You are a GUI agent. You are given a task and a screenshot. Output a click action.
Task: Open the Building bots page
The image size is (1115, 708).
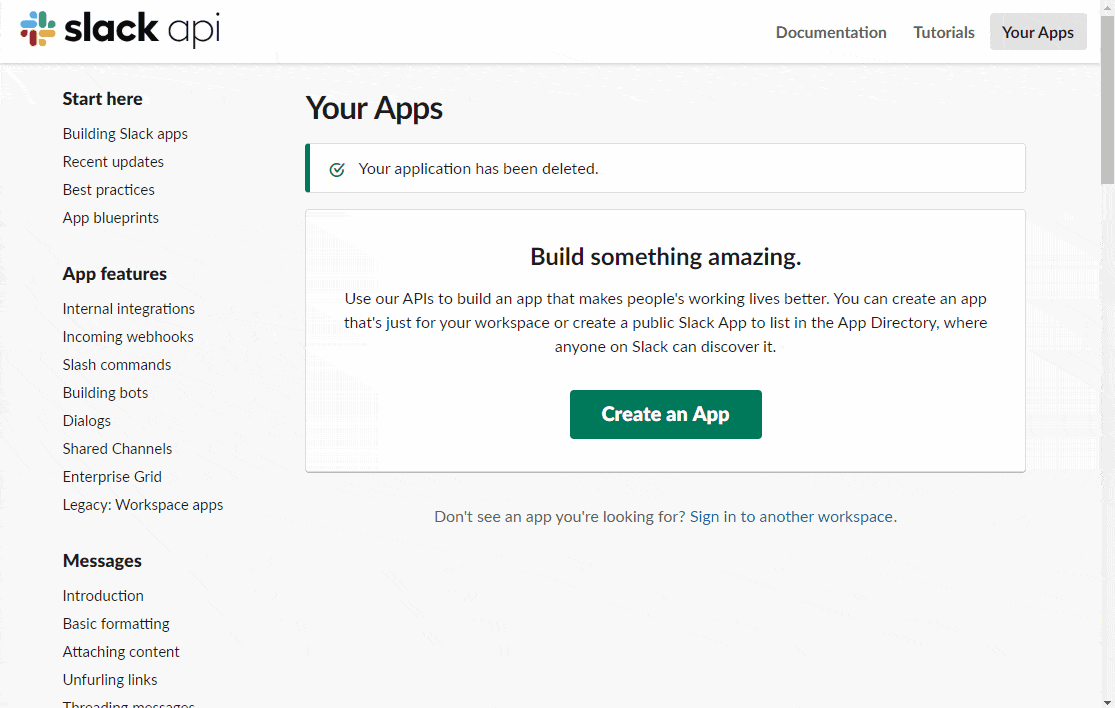pos(105,392)
